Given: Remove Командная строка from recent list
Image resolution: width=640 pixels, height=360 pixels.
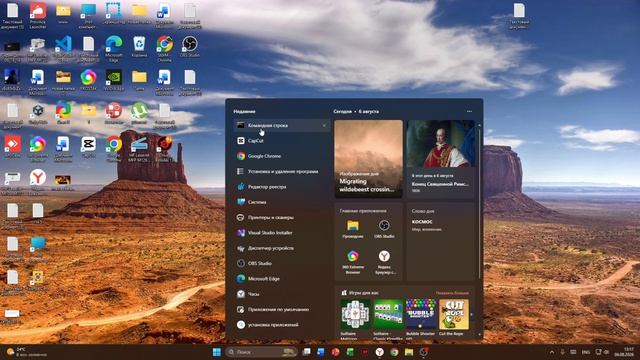Looking at the screenshot, I should coord(324,126).
